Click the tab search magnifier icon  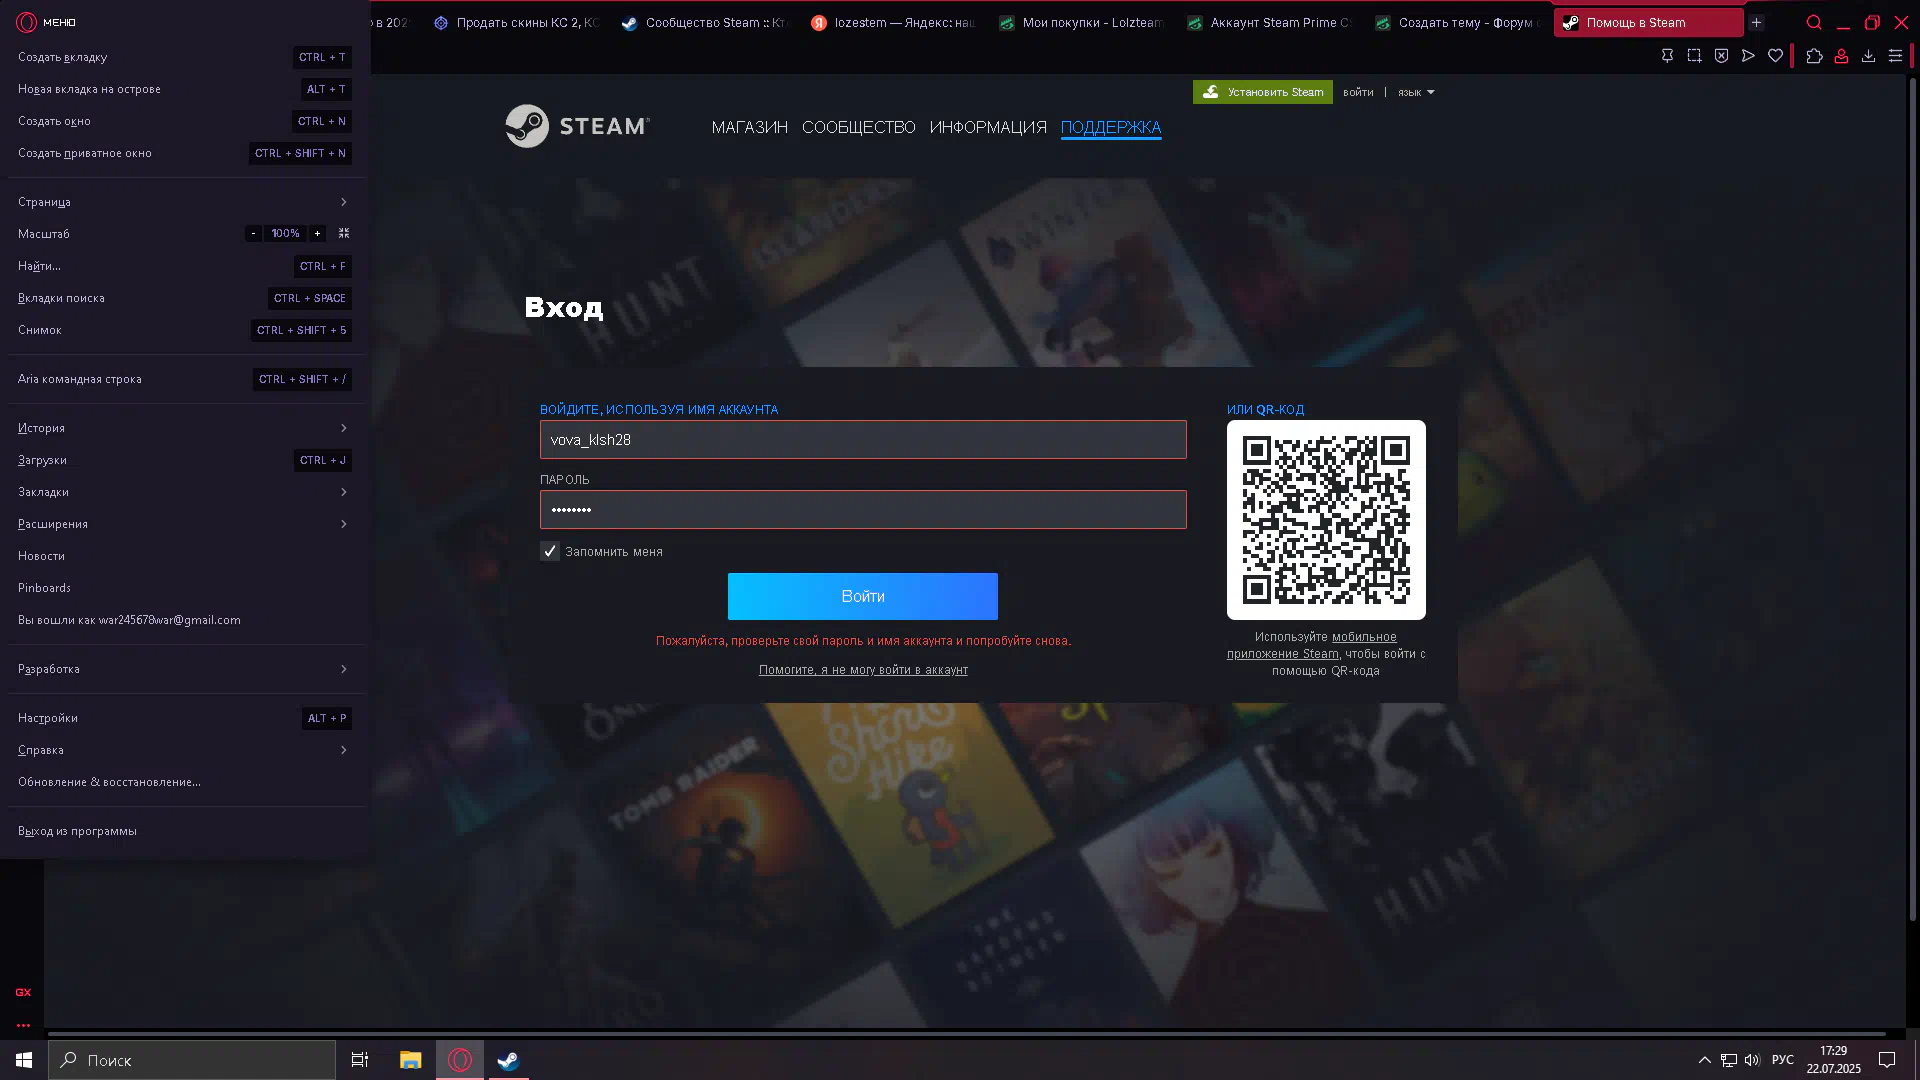point(1814,22)
